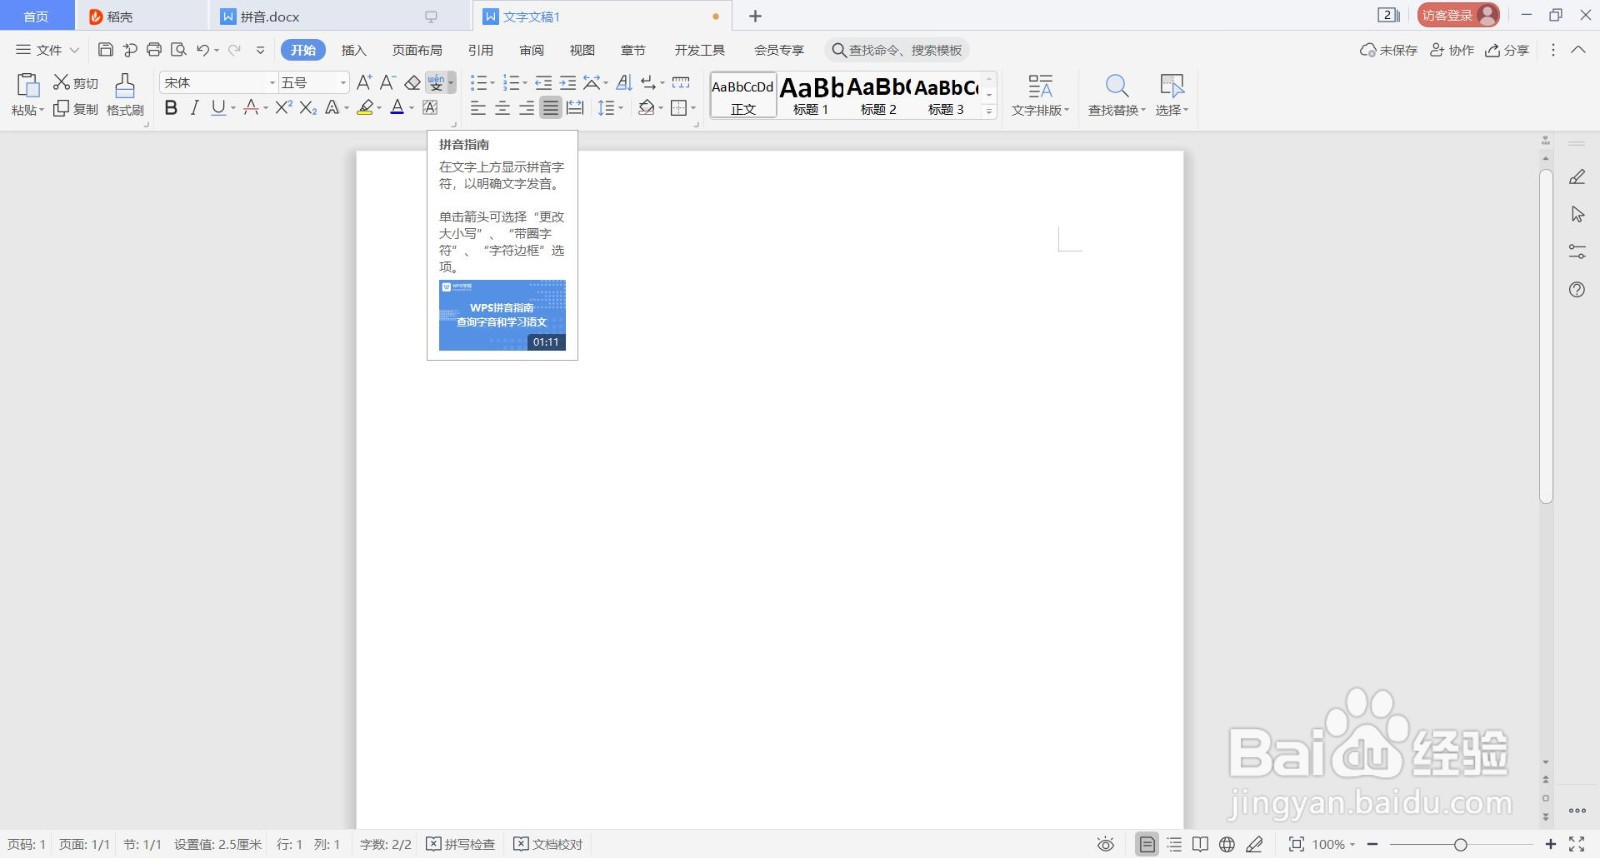Click the Undo arrow icon
1600x858 pixels.
(203, 50)
